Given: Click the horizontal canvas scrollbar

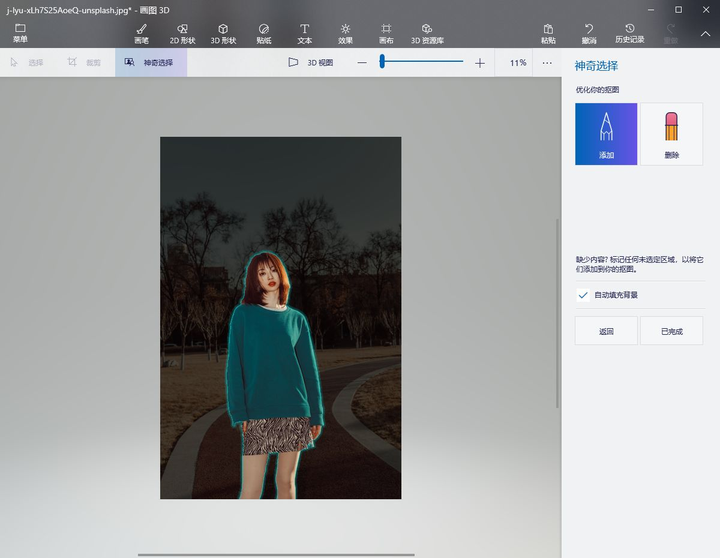Looking at the screenshot, I should [276, 555].
